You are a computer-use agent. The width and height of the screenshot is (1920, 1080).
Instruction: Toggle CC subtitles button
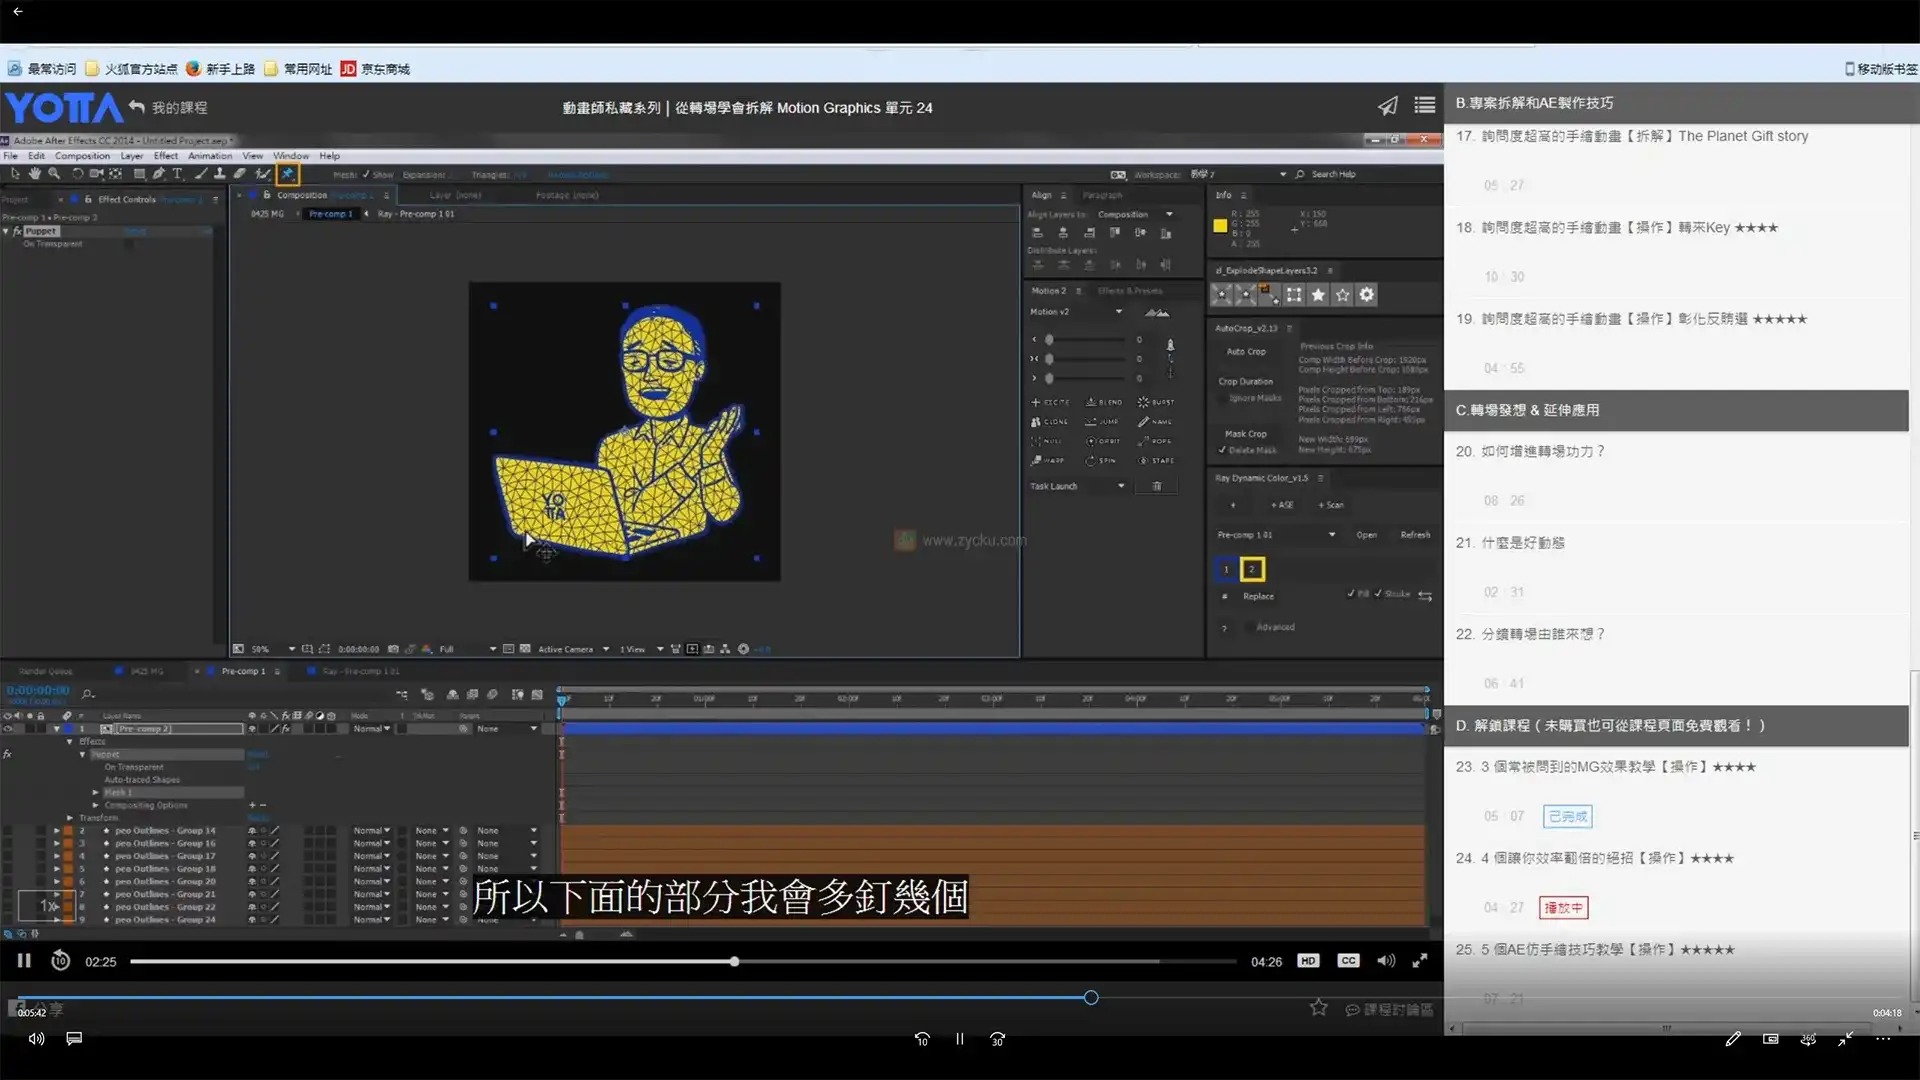click(x=1348, y=961)
